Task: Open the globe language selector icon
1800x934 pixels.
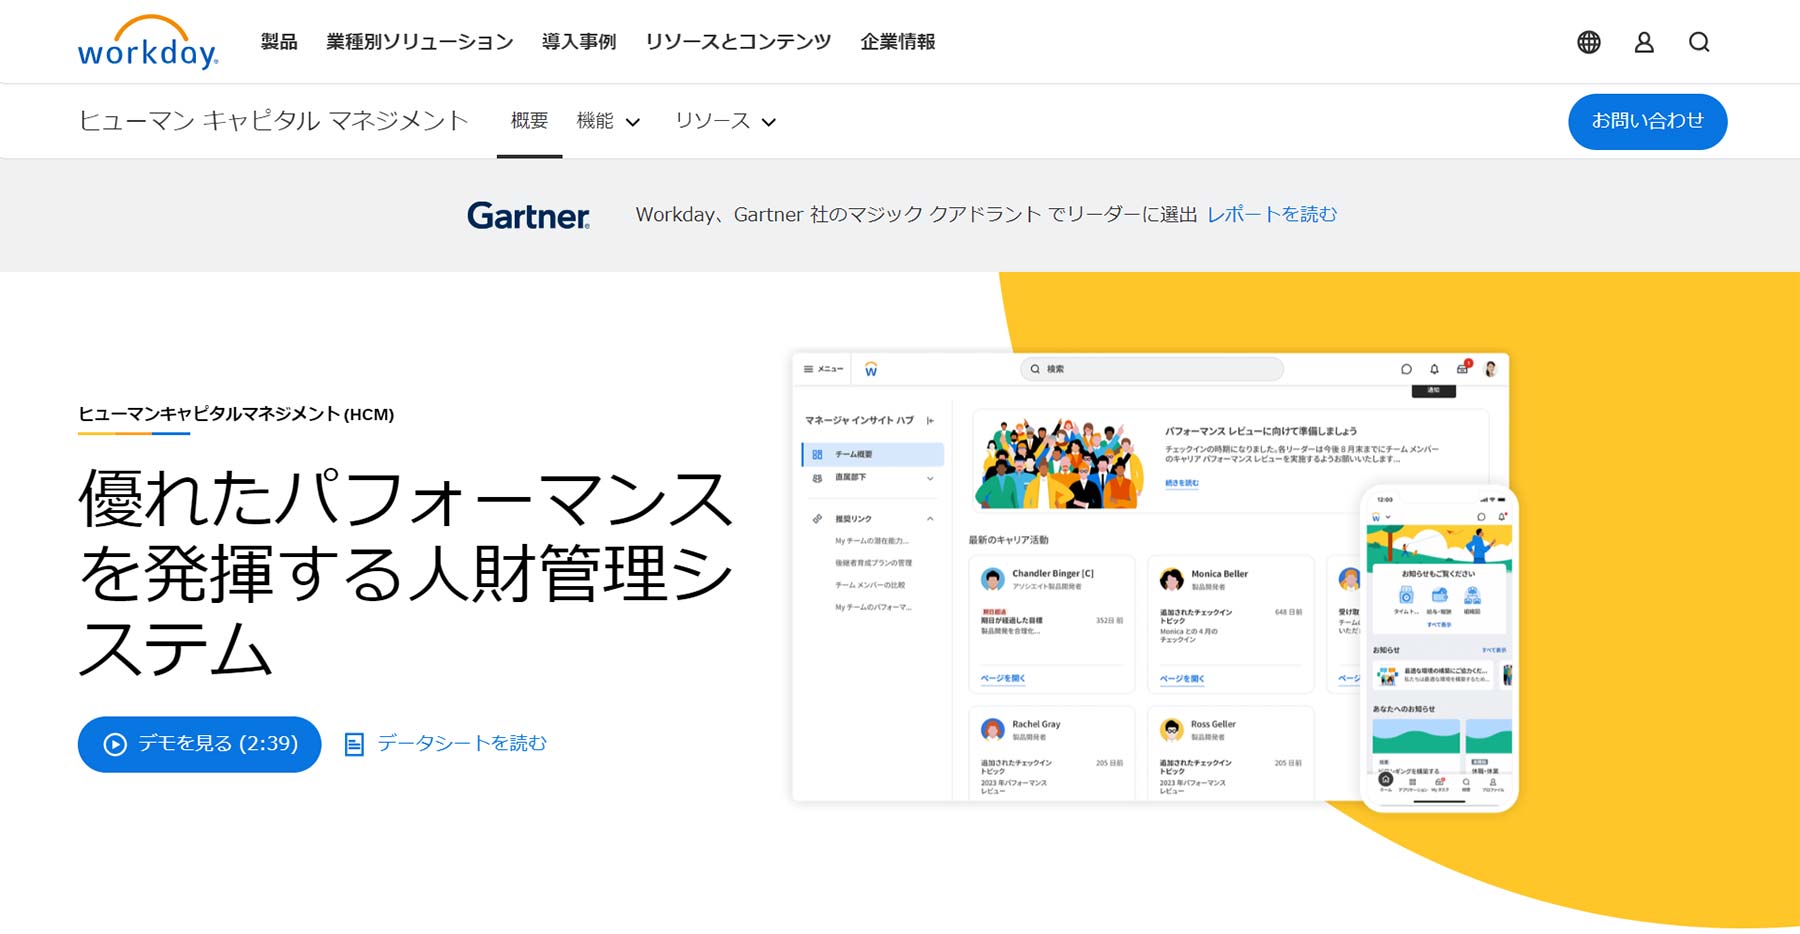Action: pos(1589,42)
